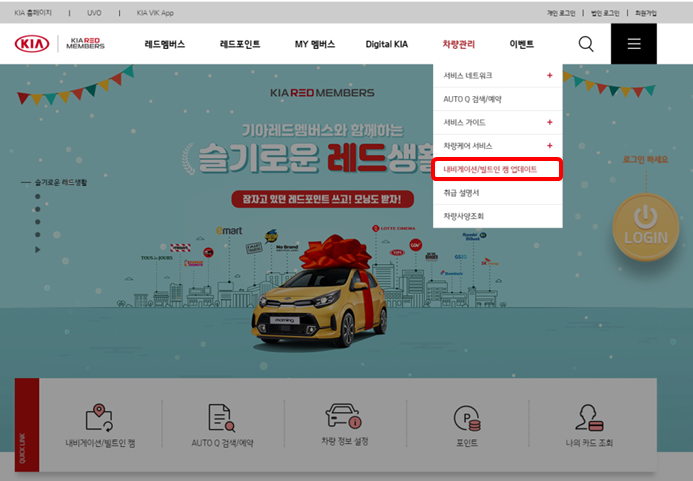Open 차량 정보 설정 car icon
The height and width of the screenshot is (481, 693).
(x=344, y=416)
